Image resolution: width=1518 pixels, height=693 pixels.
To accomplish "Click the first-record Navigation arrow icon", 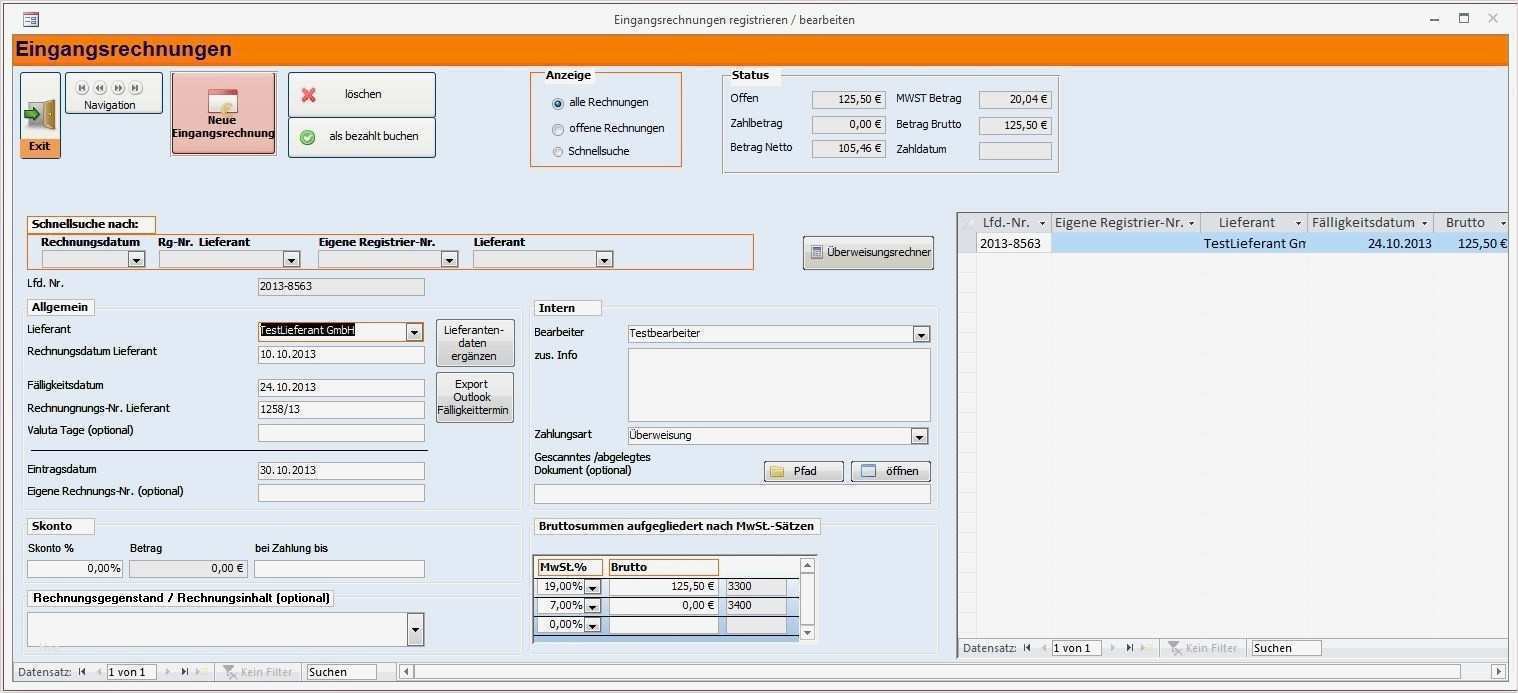I will [x=81, y=88].
